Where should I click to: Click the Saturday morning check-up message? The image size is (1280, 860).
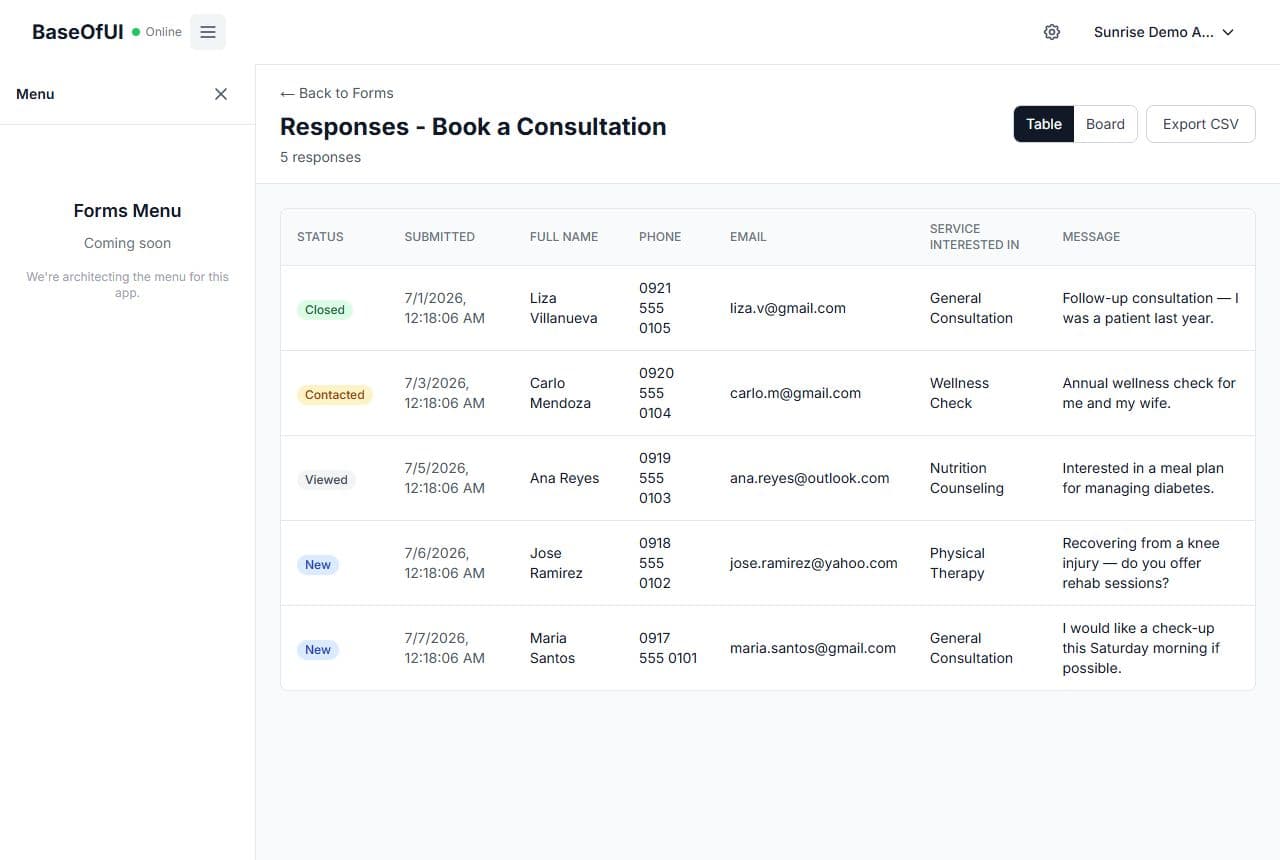1141,648
